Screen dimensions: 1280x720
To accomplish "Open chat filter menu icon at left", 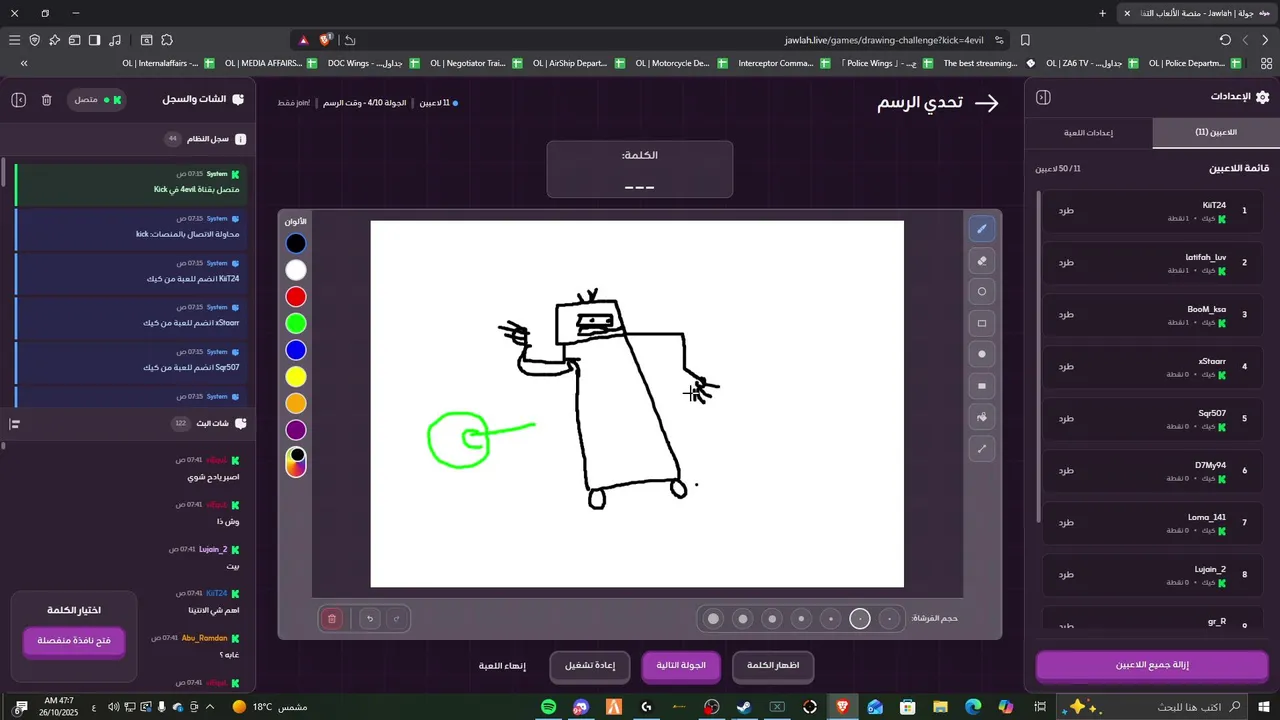I will [15, 424].
